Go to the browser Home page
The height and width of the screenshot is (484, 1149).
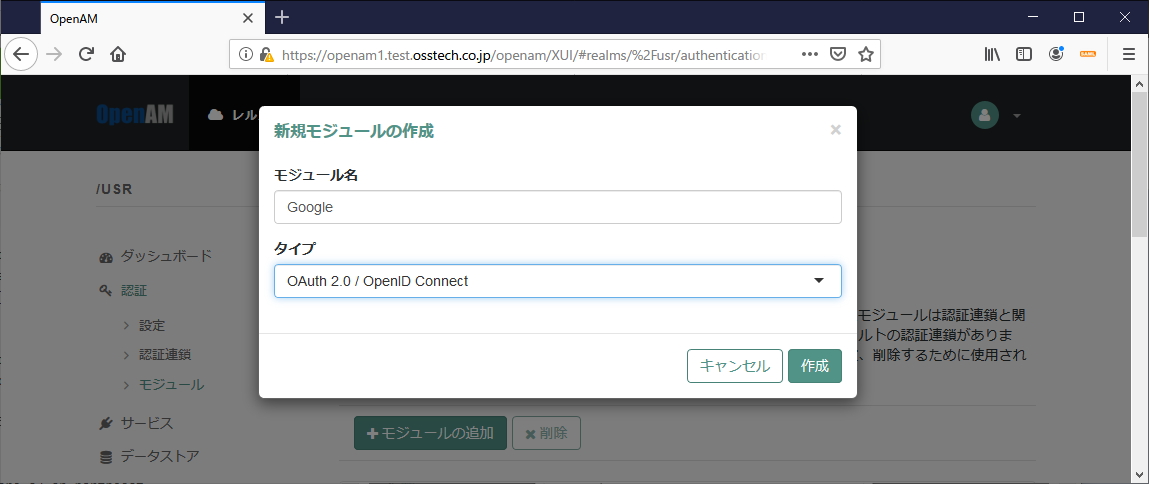(118, 54)
